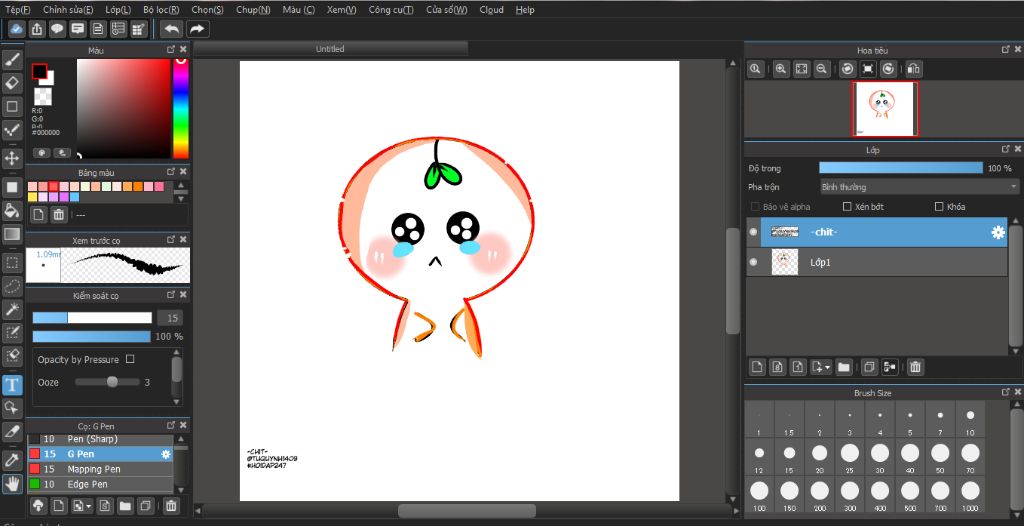This screenshot has height=526, width=1024.
Task: Click the horizontal canvas scrollbar
Action: (x=468, y=510)
